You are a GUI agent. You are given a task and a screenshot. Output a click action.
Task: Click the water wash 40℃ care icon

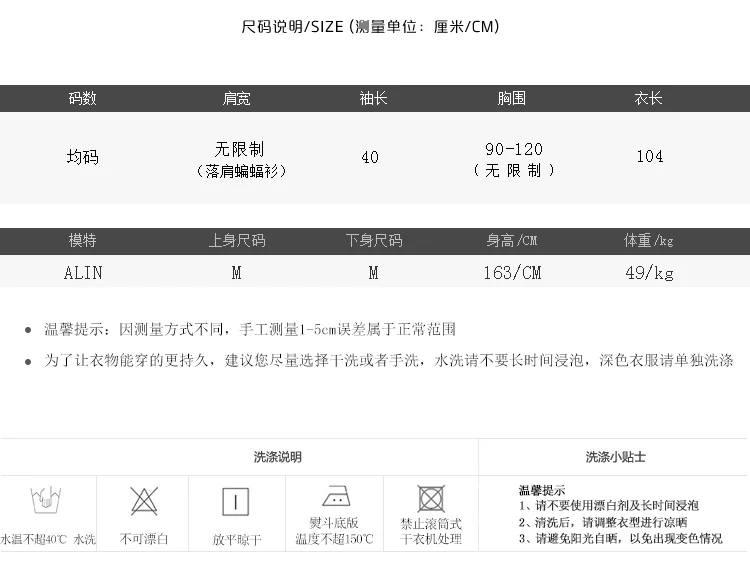tap(46, 500)
